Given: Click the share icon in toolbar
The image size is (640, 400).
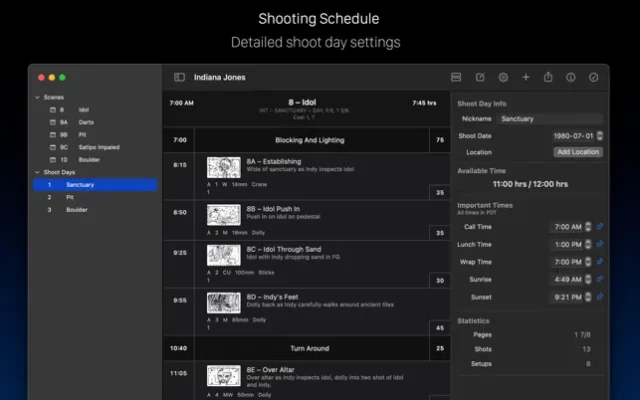Looking at the screenshot, I should (548, 77).
